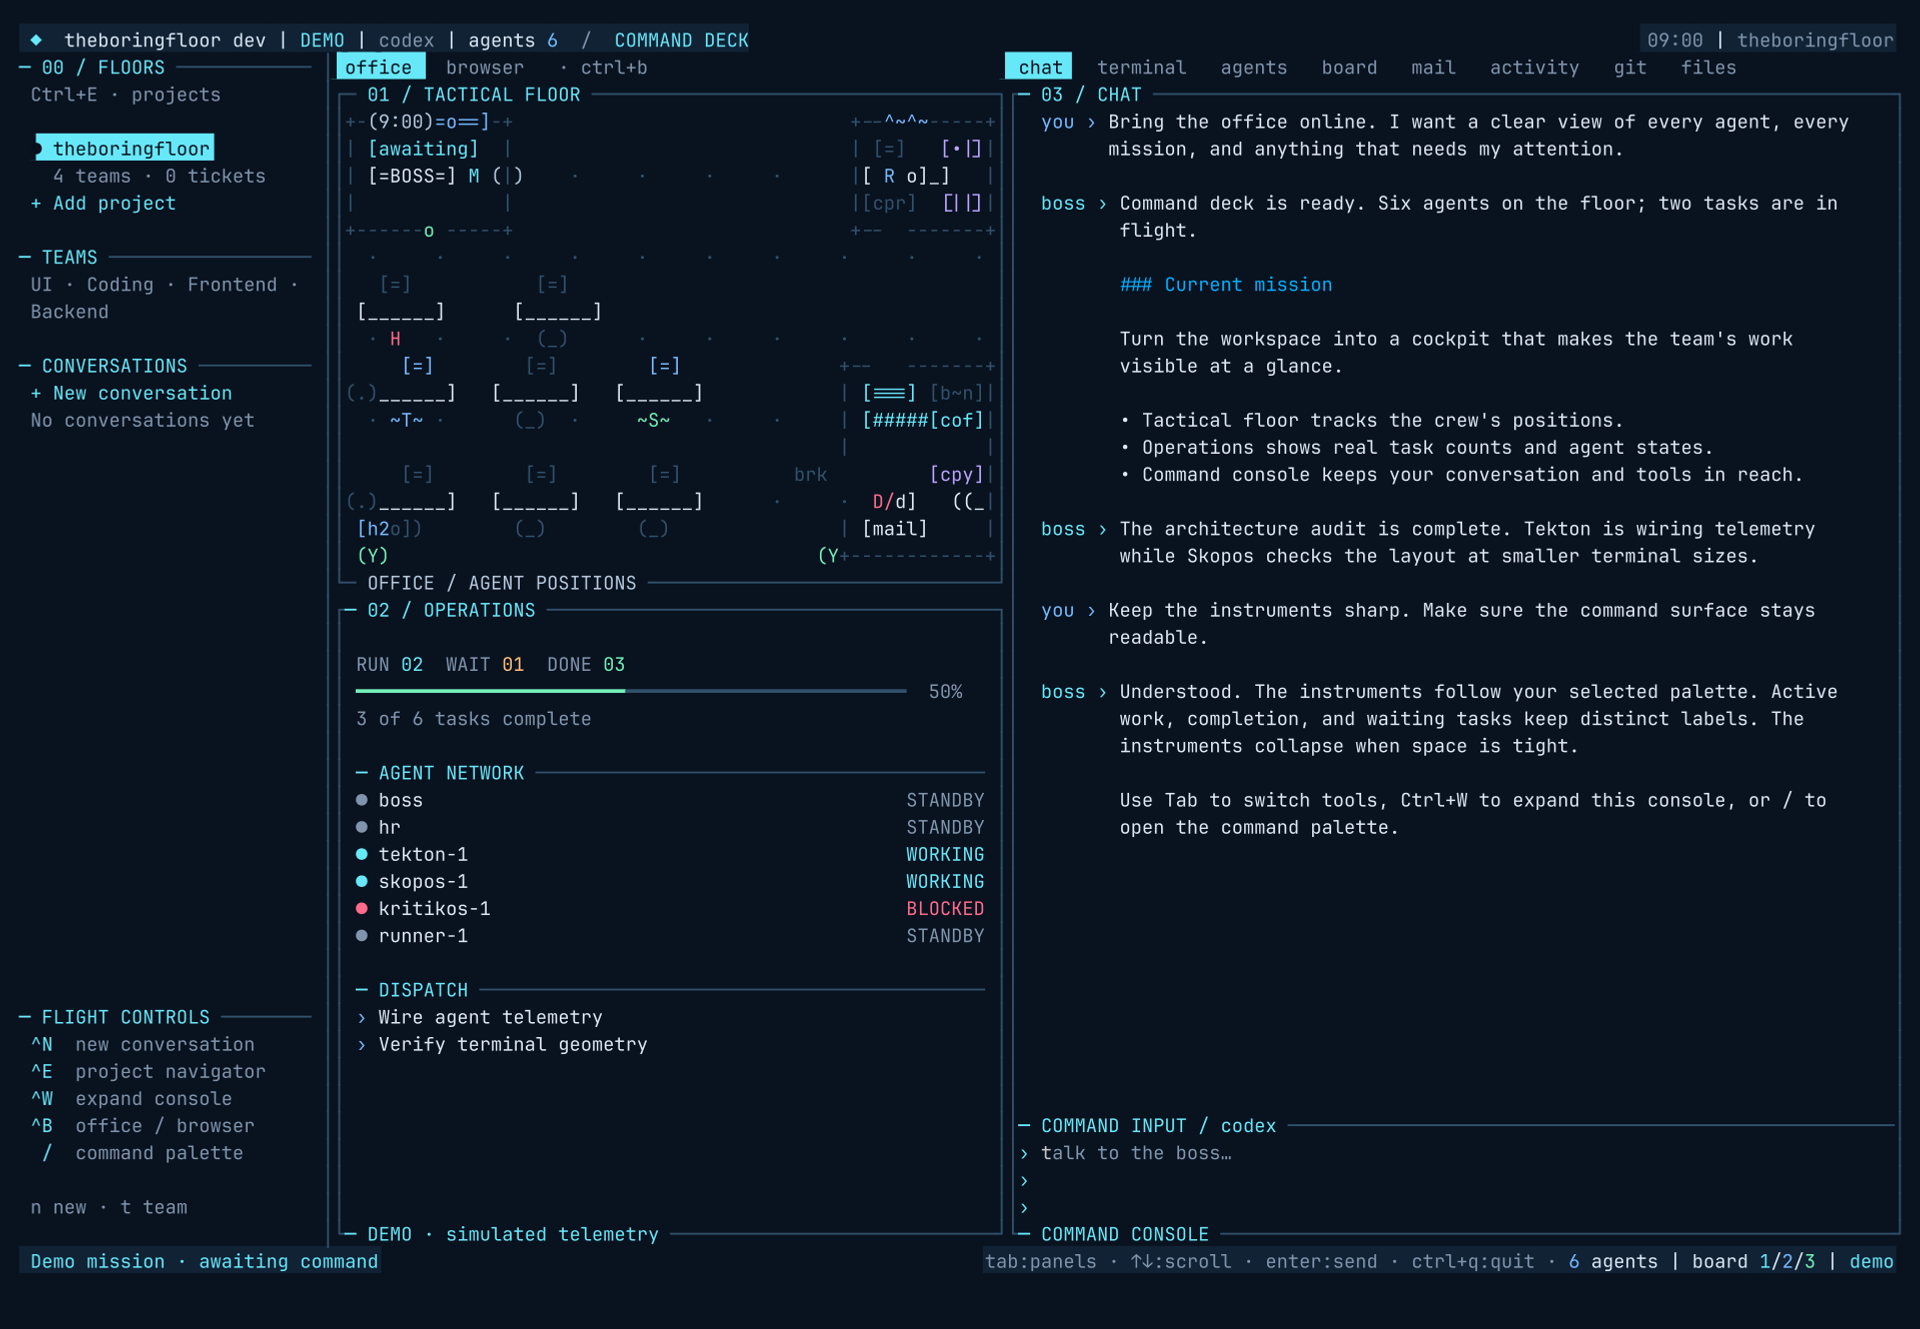Click the kritikos-1 BLOCKED status label
This screenshot has height=1329, width=1920.
(x=945, y=908)
